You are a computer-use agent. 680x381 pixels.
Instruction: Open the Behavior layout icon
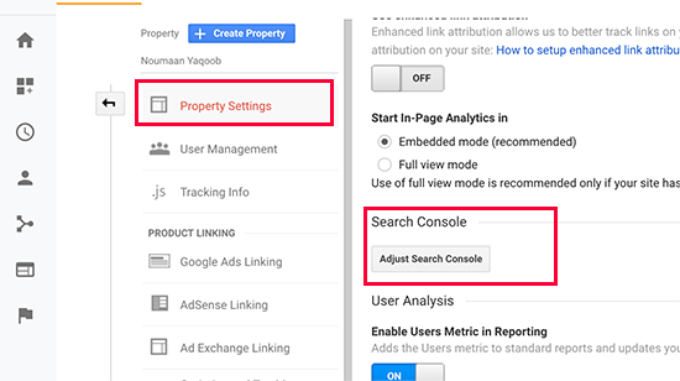pyautogui.click(x=25, y=270)
